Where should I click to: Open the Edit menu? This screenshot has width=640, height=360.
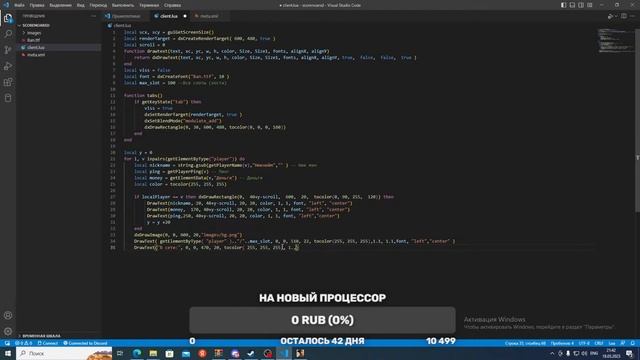click(x=37, y=5)
